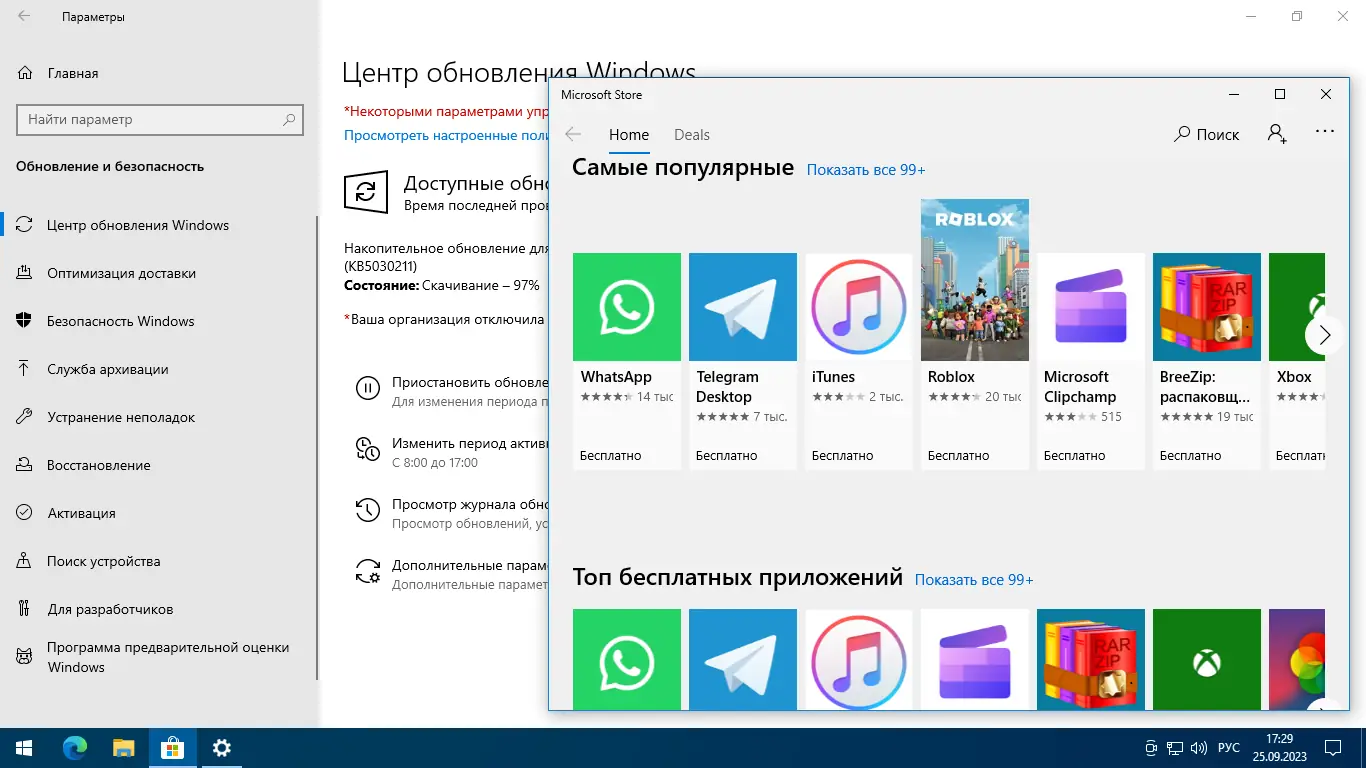Screen dimensions: 1366x768
Task: Open the notification center icon
Action: (x=1334, y=748)
